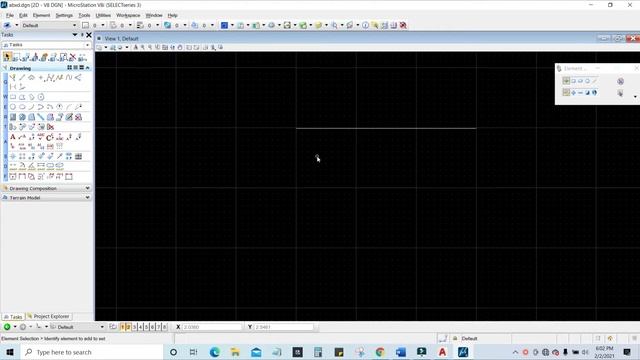Open the Tools menu
The height and width of the screenshot is (360, 640).
[84, 15]
